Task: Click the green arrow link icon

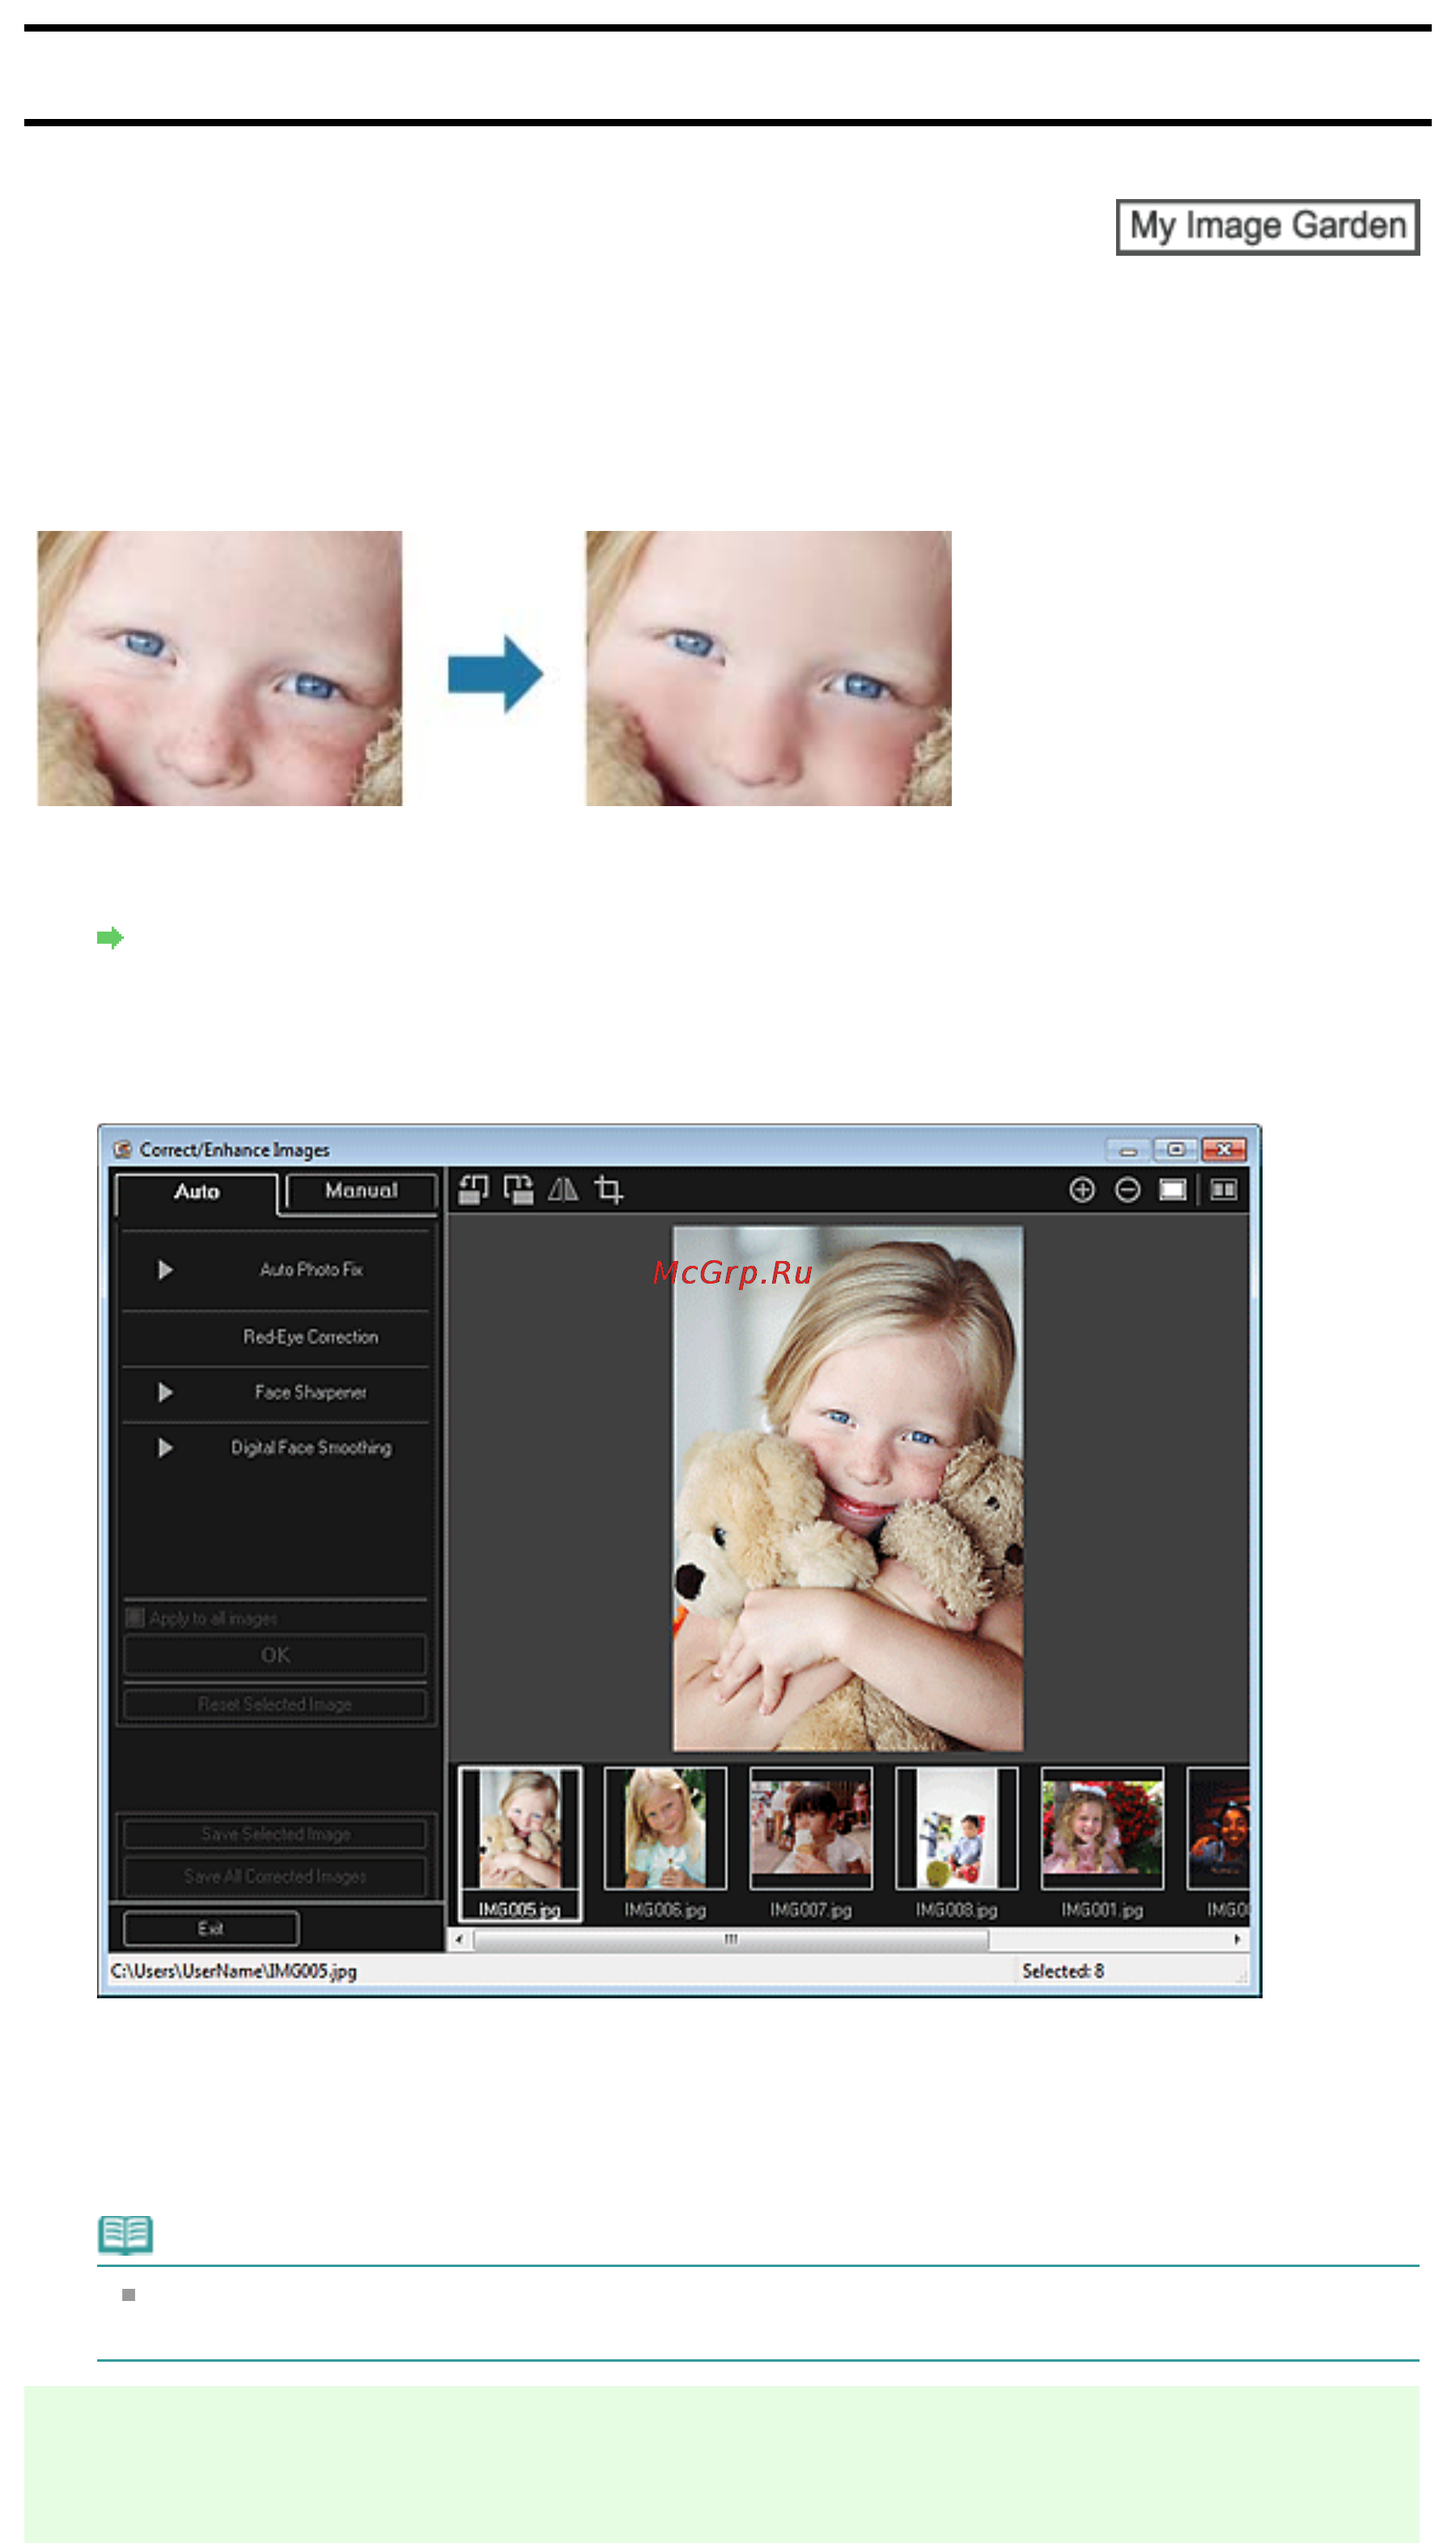Action: 110,938
